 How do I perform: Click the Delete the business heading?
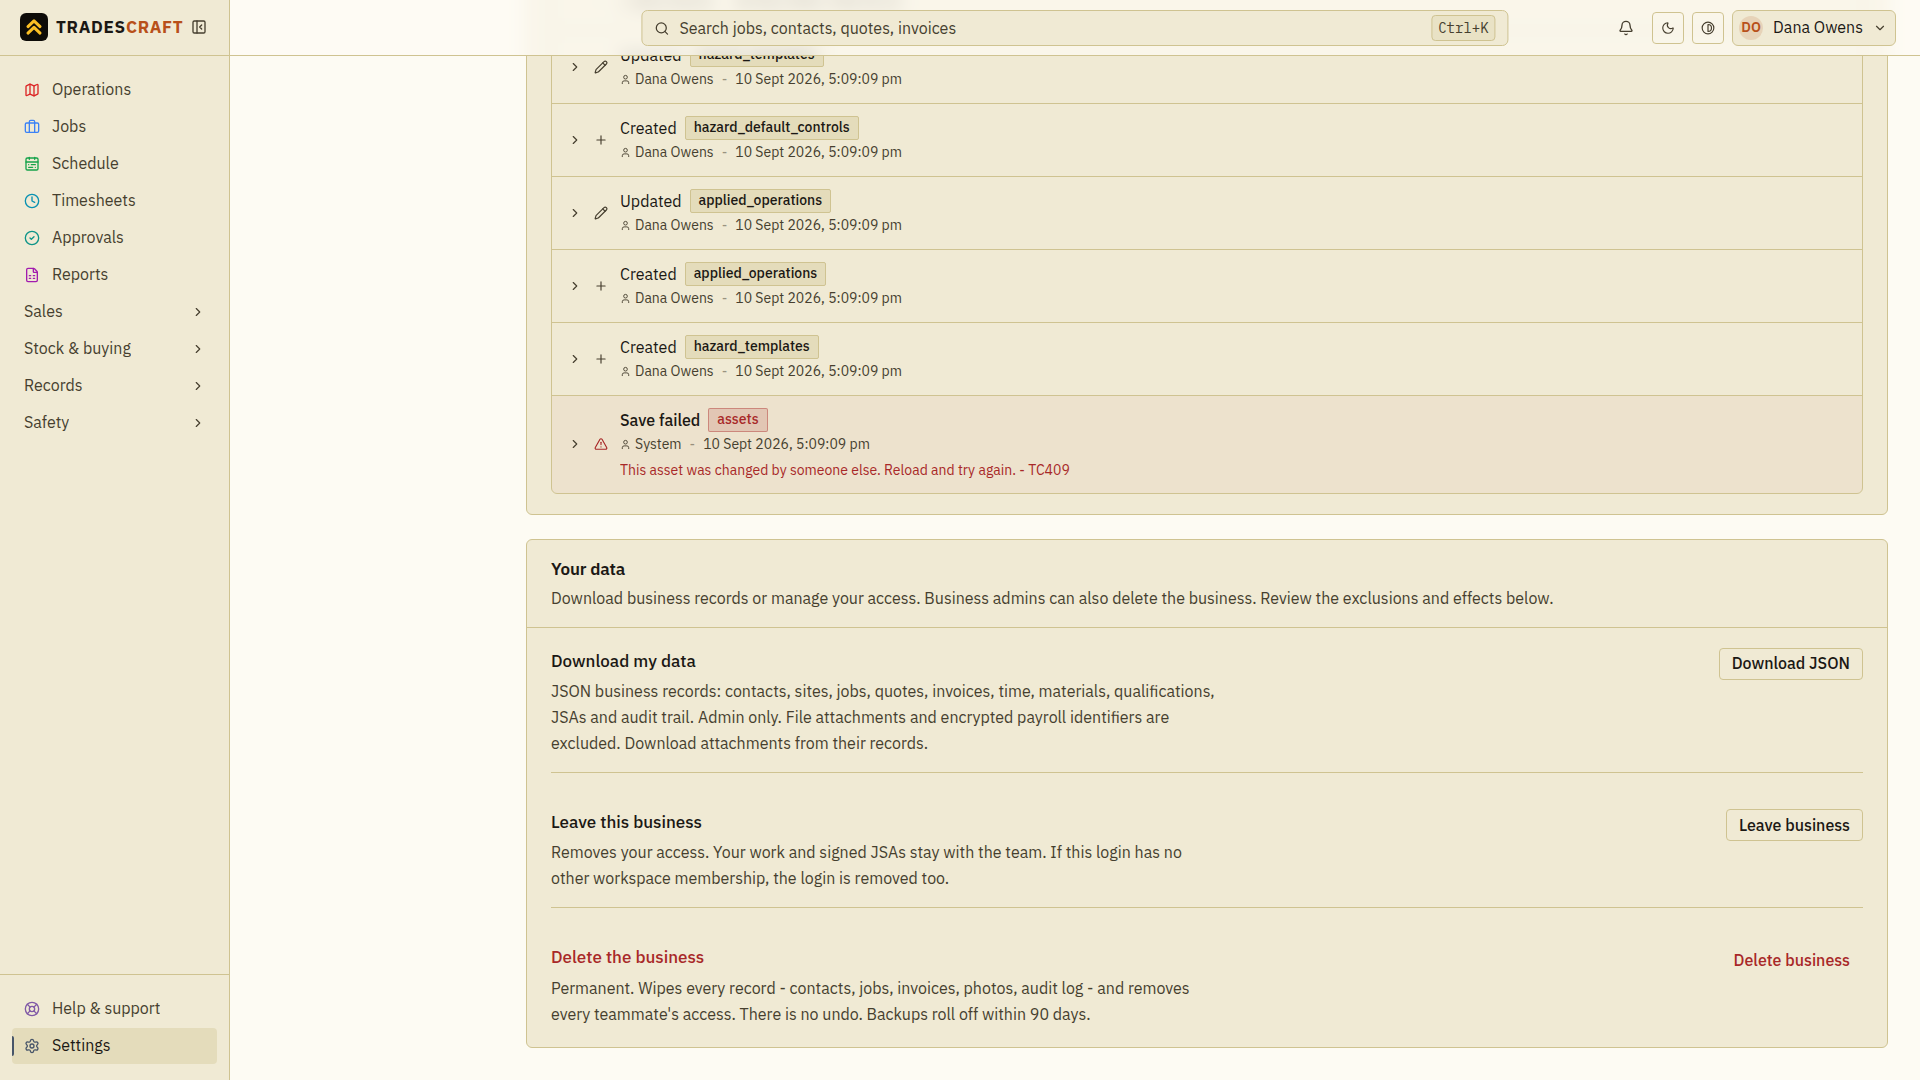point(627,957)
